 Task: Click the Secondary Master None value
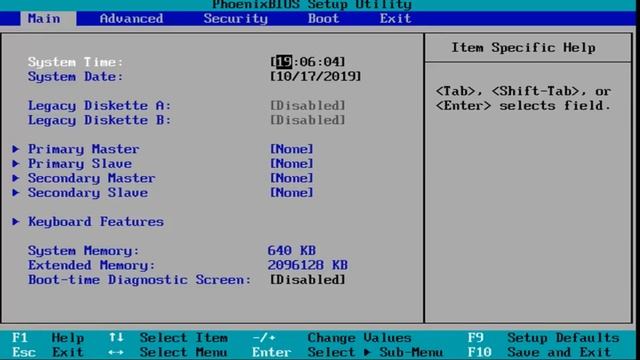(292, 178)
